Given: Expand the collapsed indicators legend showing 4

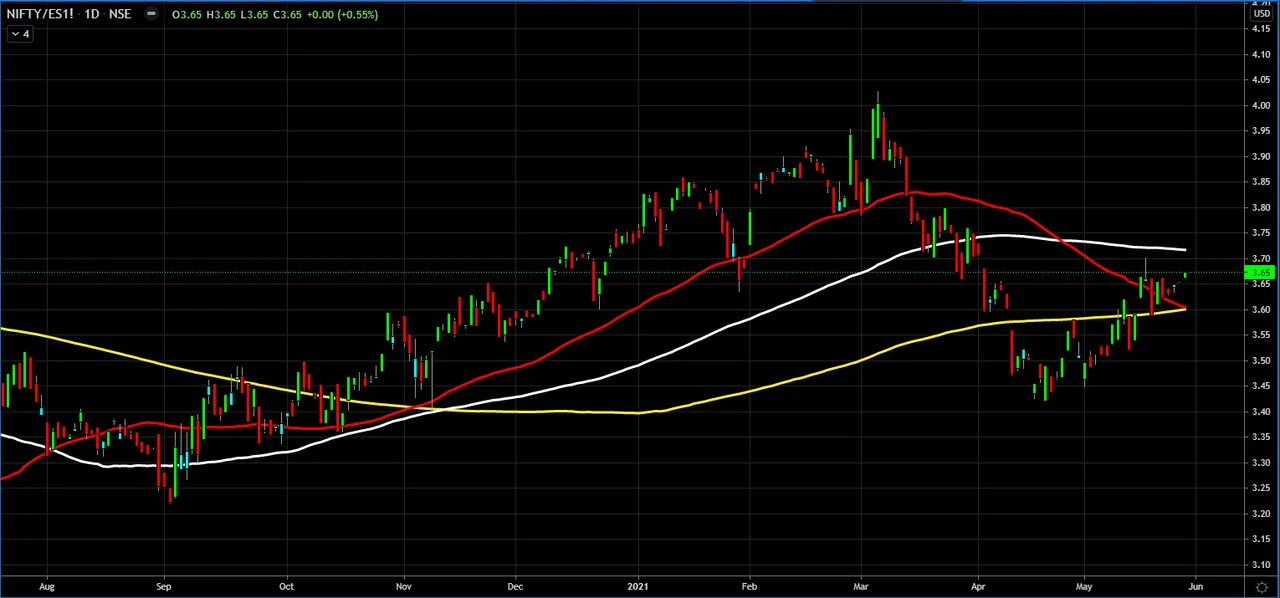Looking at the screenshot, I should pyautogui.click(x=20, y=34).
